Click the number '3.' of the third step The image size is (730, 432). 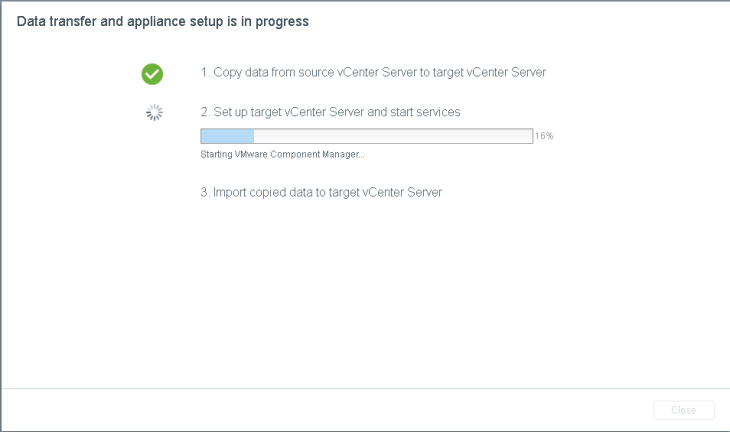pyautogui.click(x=205, y=192)
